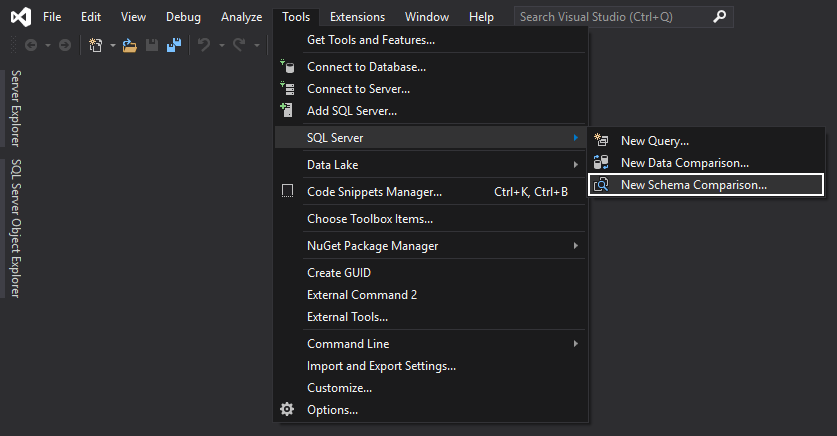Click the Save All icon
The height and width of the screenshot is (436, 837).
[x=174, y=45]
